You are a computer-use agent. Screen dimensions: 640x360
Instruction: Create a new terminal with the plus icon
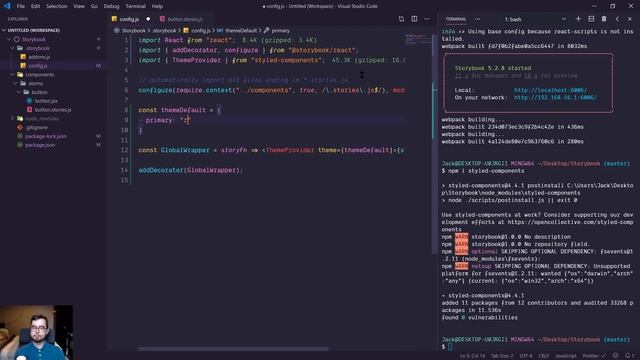click(578, 19)
